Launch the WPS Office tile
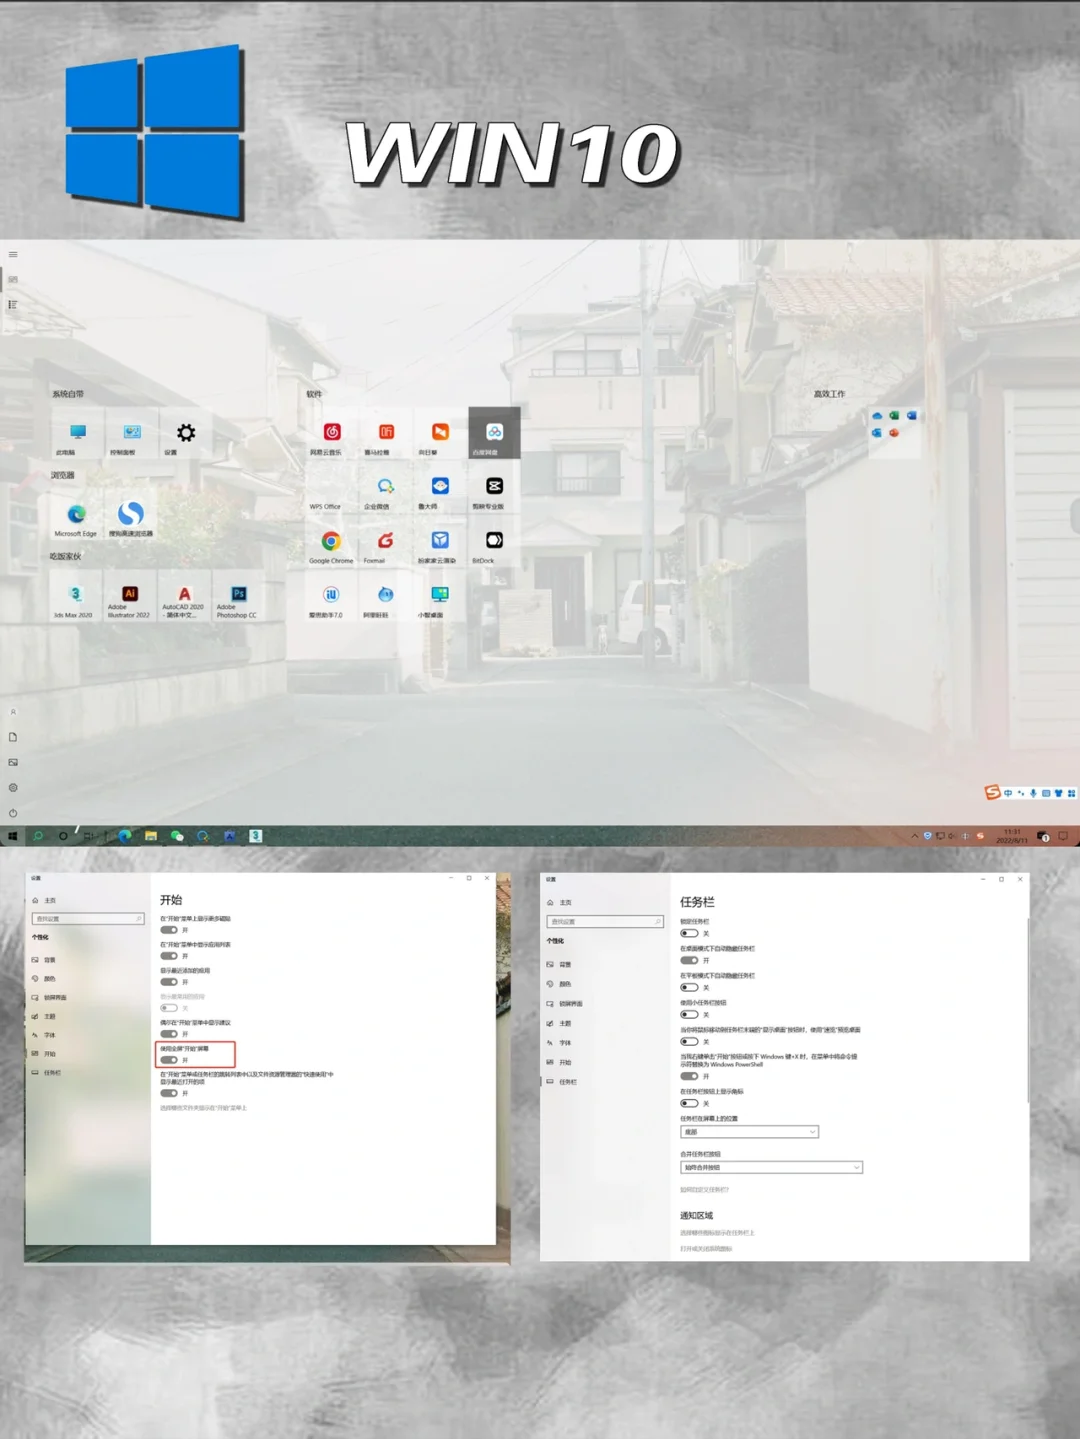Viewport: 1080px width, 1439px height. pos(332,488)
